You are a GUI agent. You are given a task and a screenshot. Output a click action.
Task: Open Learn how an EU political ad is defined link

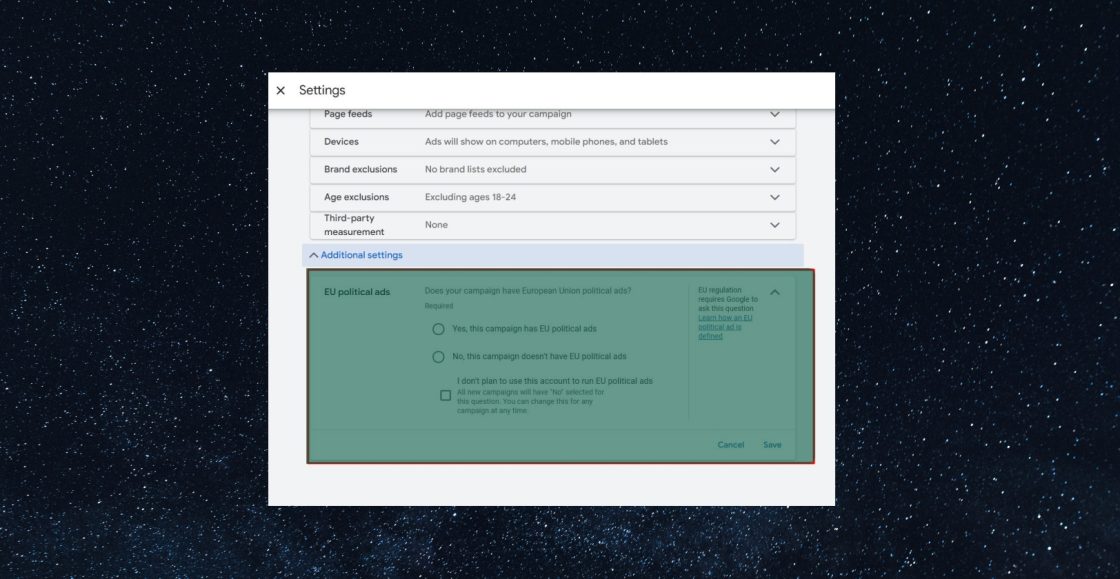(x=725, y=327)
